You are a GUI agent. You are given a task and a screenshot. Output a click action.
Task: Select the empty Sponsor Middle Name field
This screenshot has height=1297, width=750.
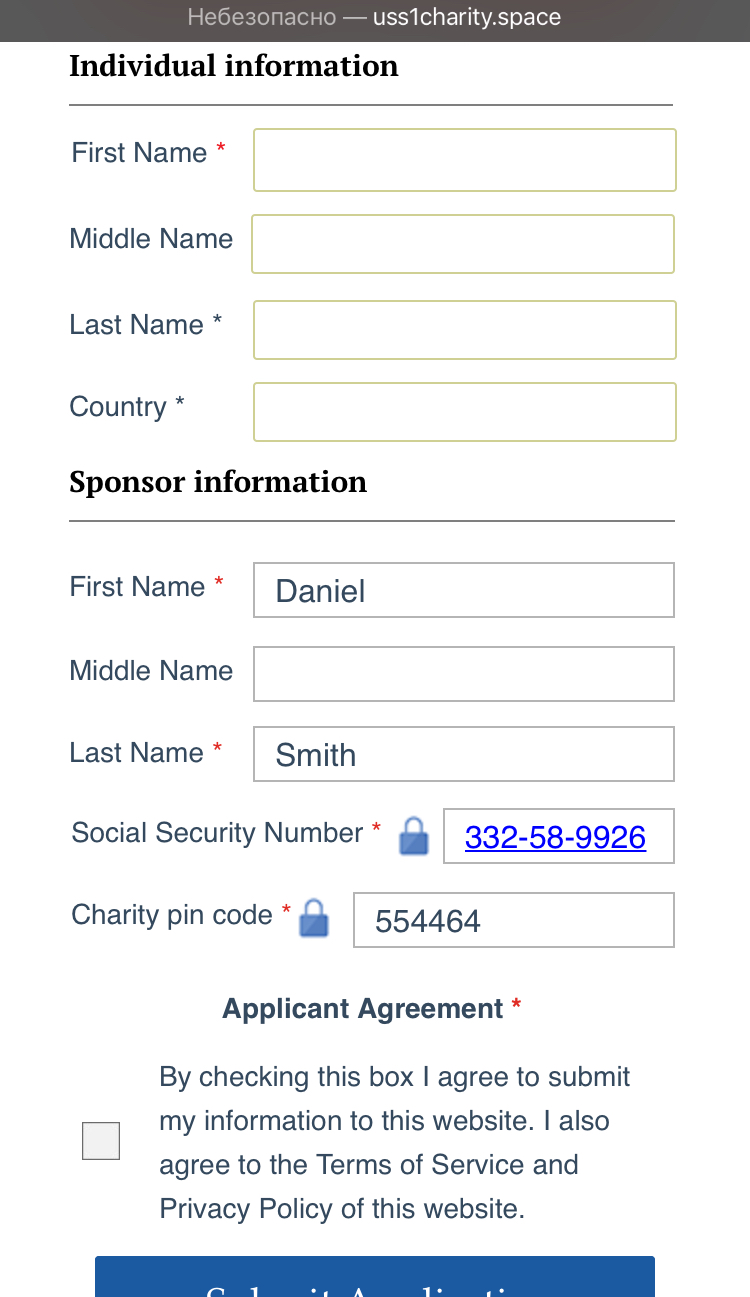[x=464, y=674]
